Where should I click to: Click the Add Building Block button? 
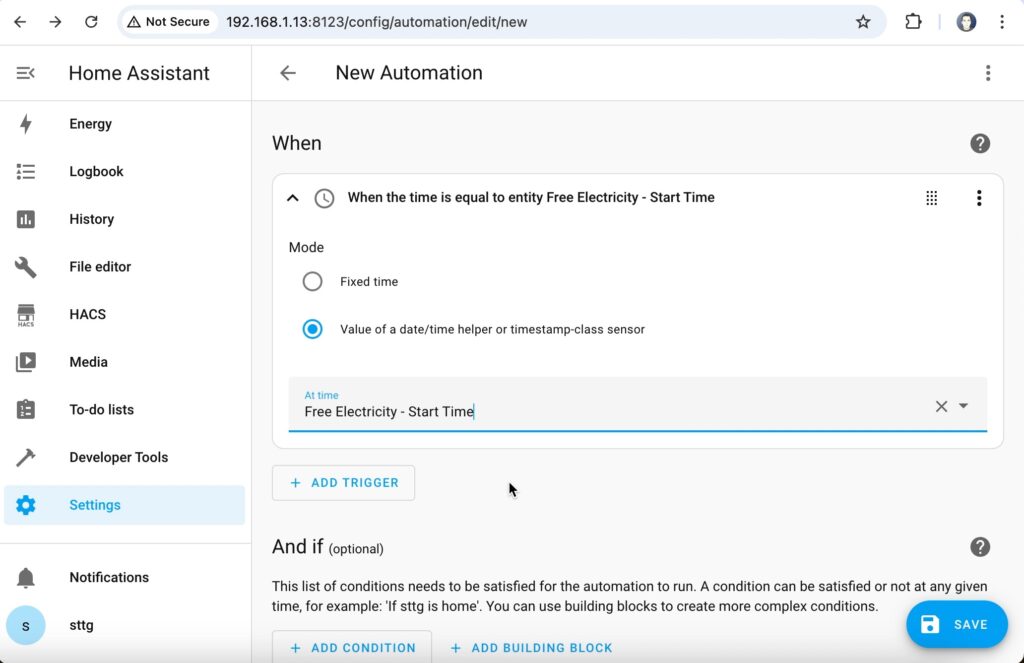pos(531,647)
